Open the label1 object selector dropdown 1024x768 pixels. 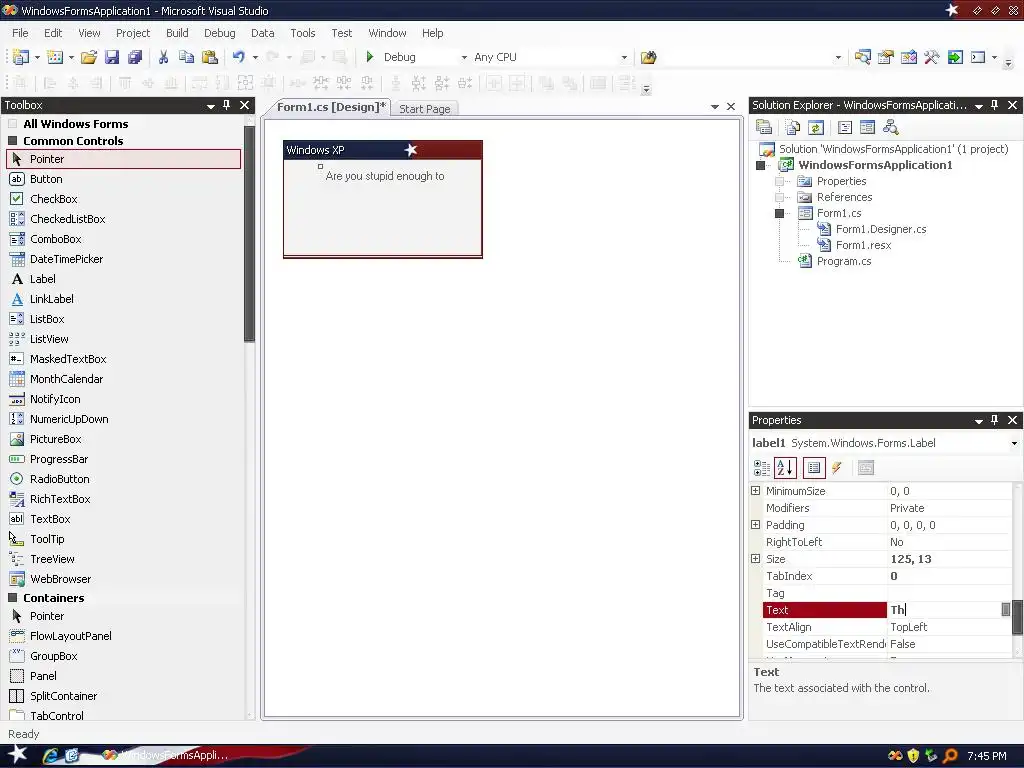click(1014, 443)
